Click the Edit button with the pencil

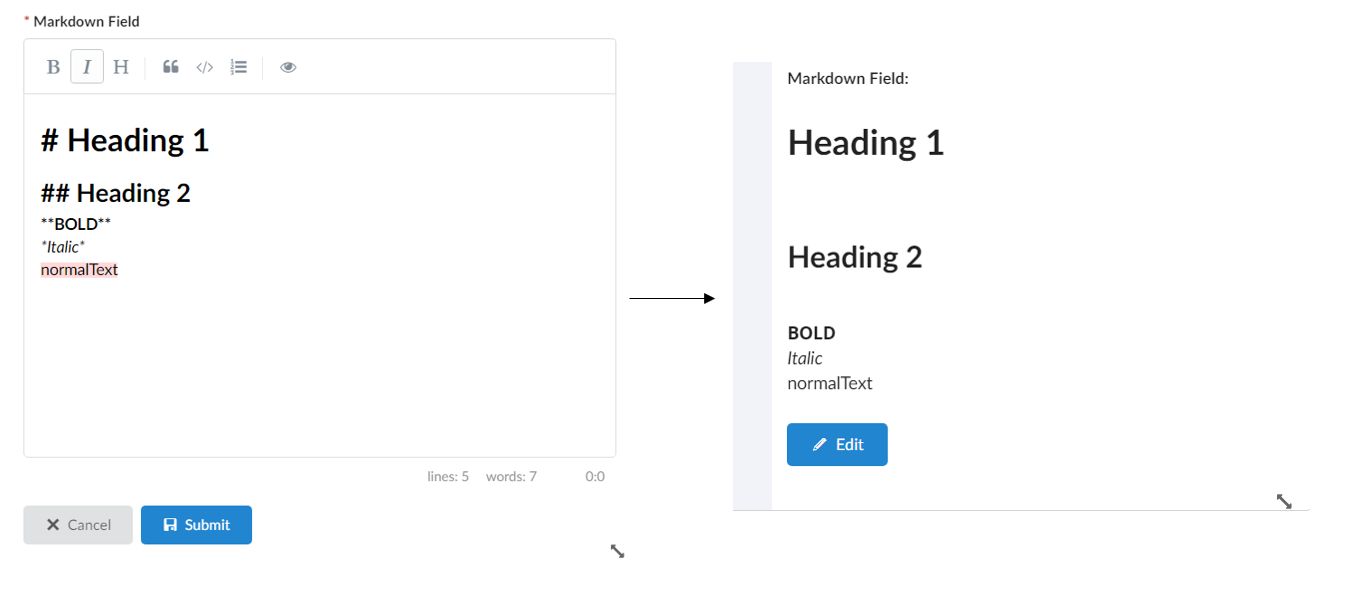(837, 445)
